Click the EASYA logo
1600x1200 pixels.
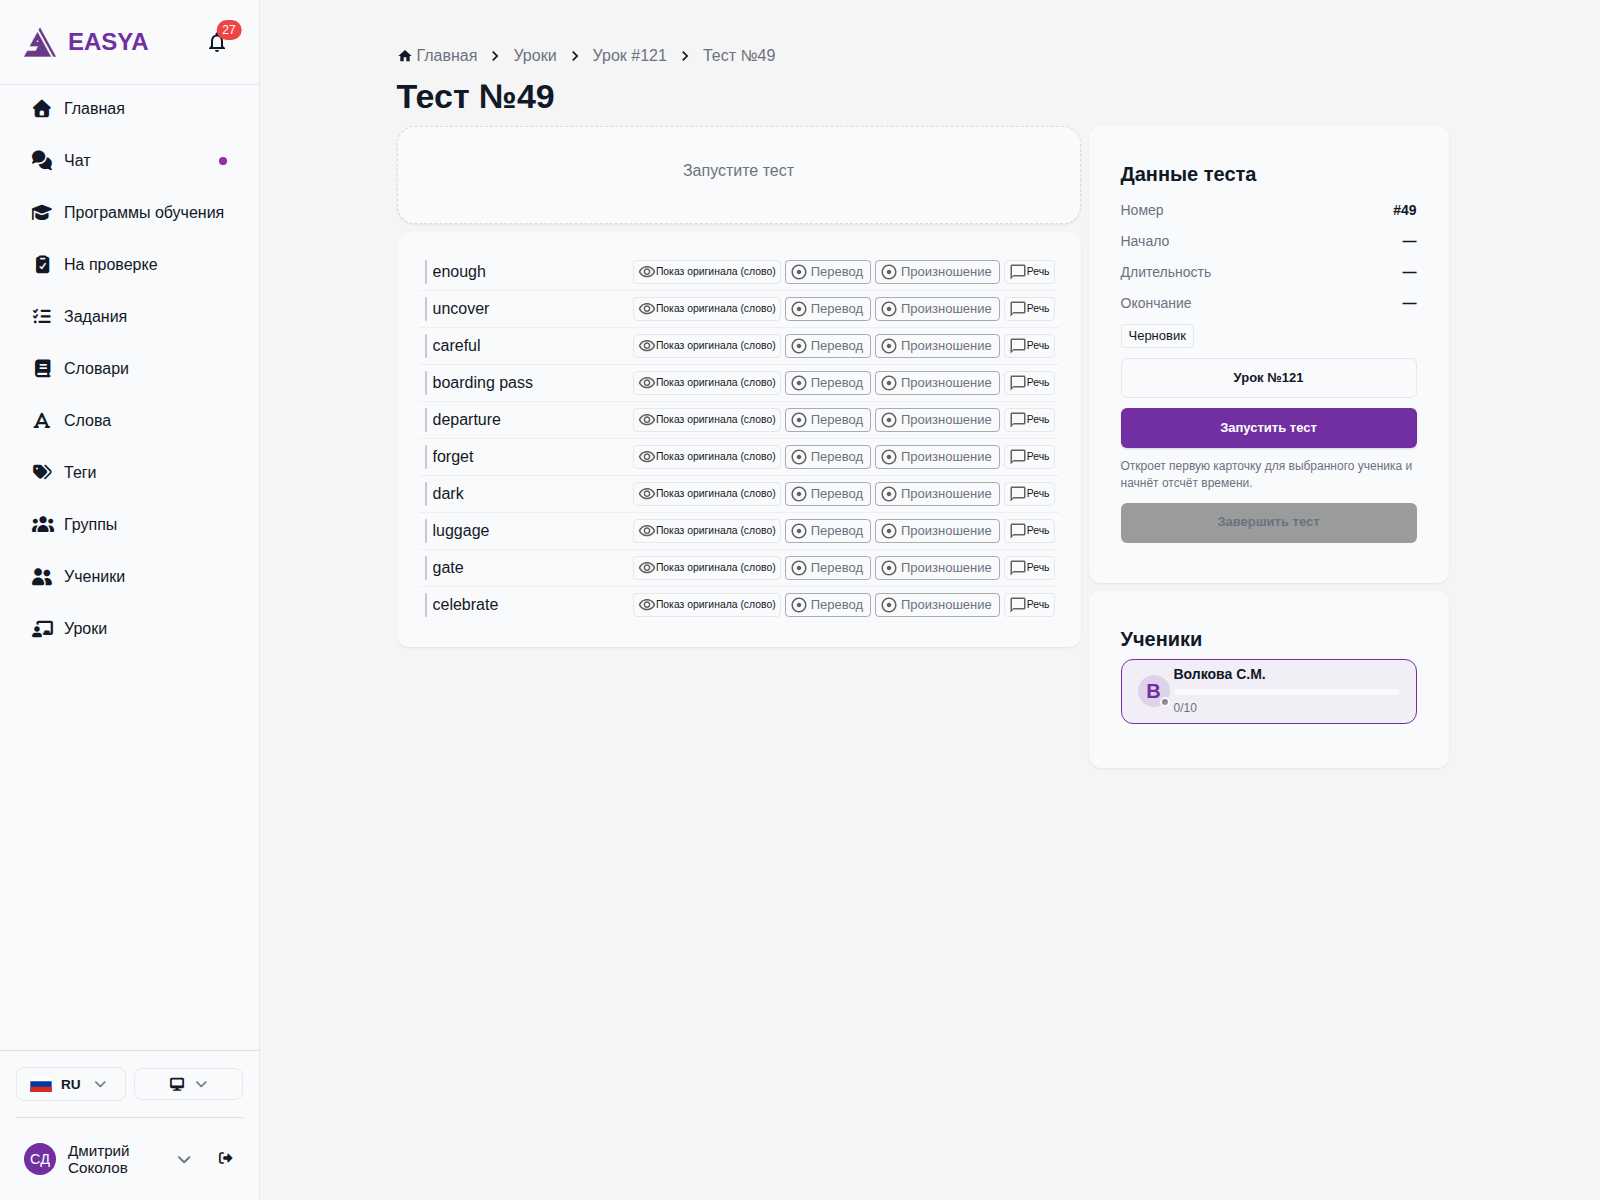(86, 42)
